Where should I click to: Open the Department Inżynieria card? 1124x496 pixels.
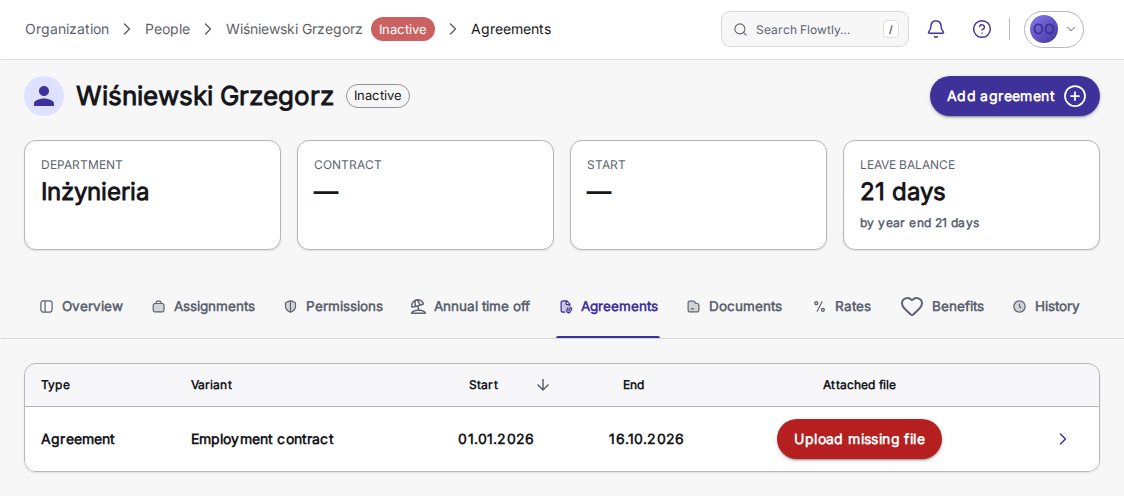click(x=153, y=195)
